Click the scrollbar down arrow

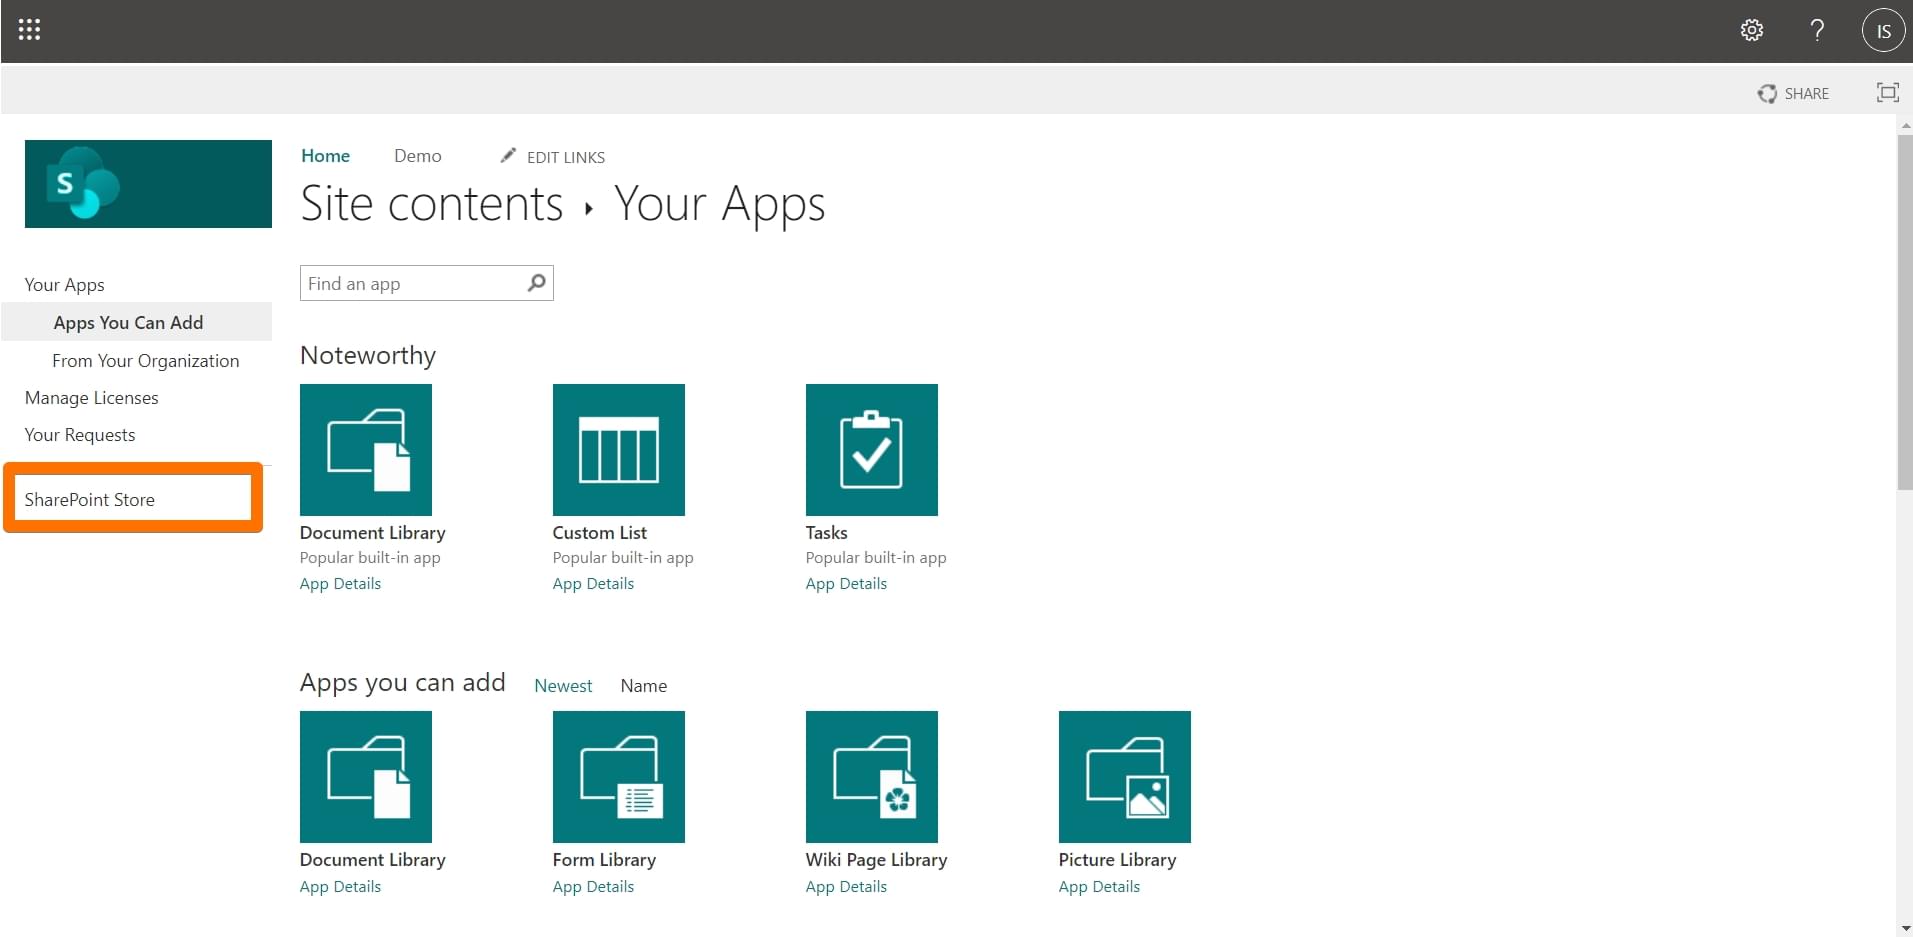click(x=1904, y=930)
